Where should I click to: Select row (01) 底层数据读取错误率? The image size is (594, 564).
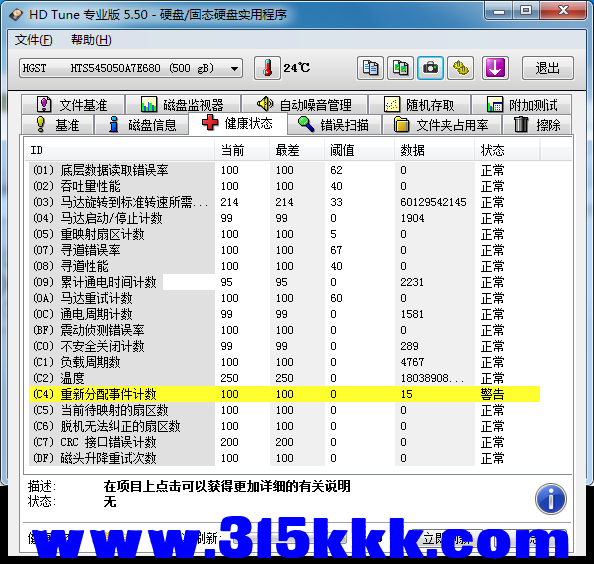[x=284, y=170]
